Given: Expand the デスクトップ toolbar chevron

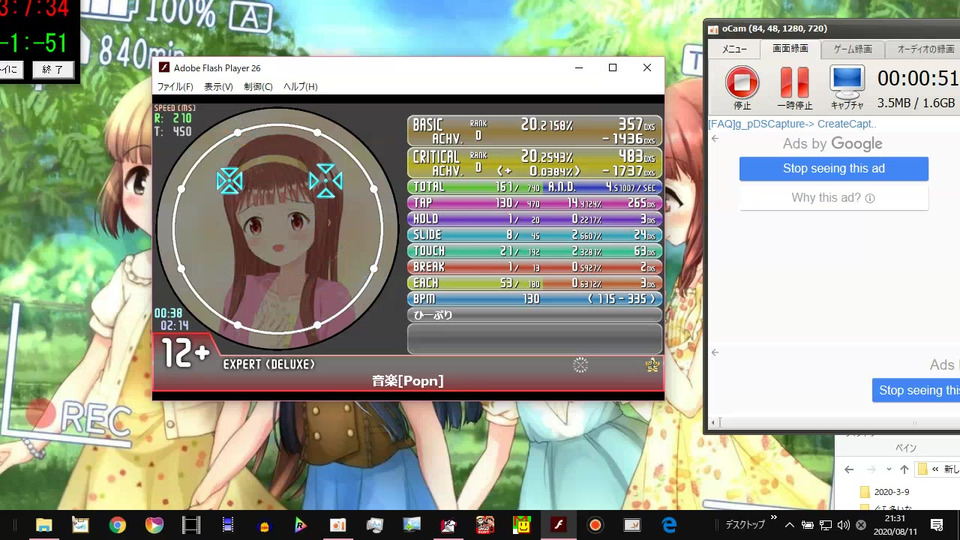Looking at the screenshot, I should [774, 518].
